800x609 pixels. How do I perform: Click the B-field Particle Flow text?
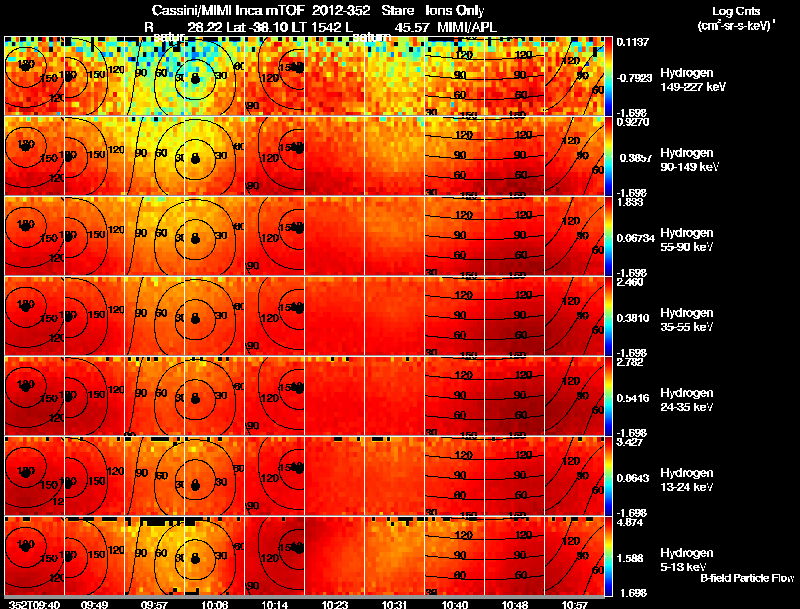click(747, 578)
